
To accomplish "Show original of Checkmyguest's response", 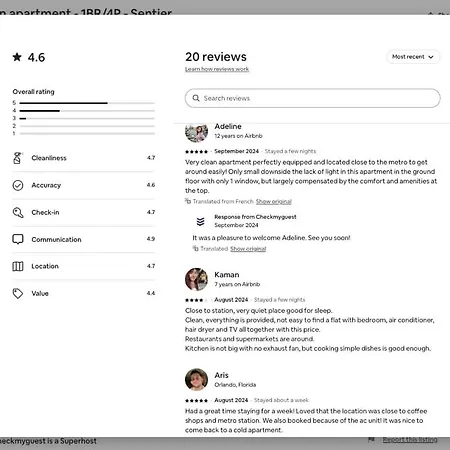I will point(248,249).
